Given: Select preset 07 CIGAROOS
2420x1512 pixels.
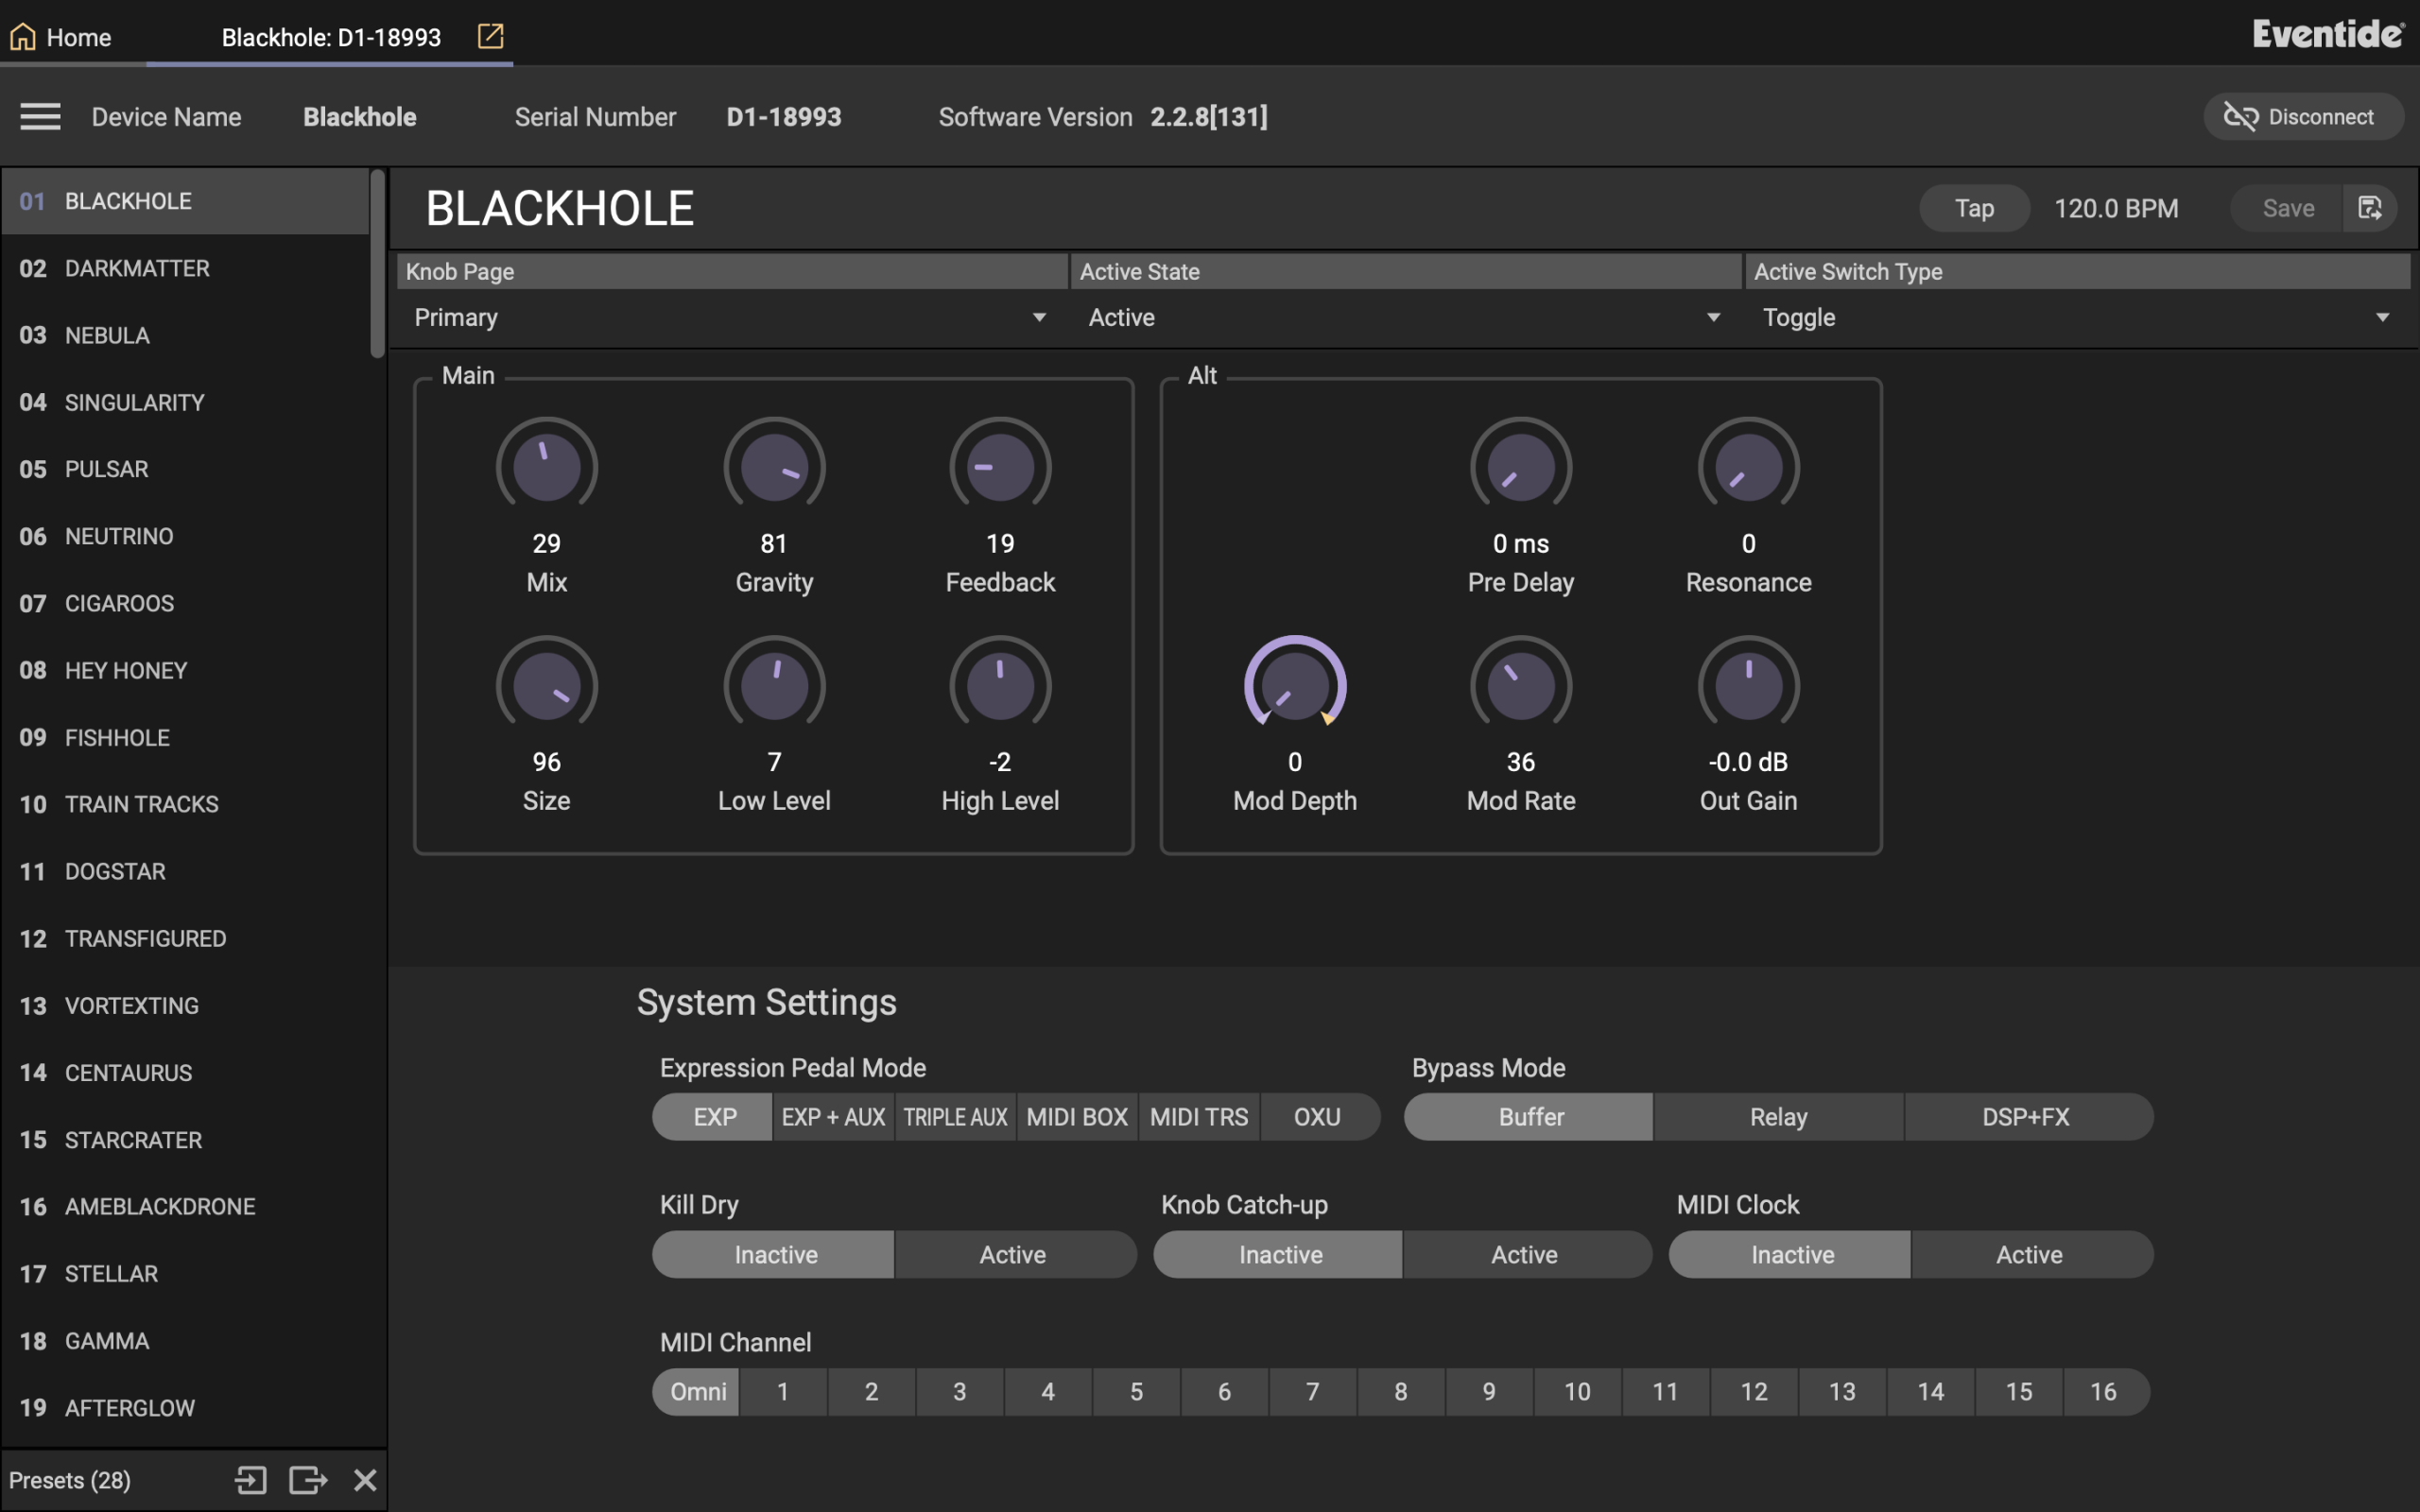Looking at the screenshot, I should 186,603.
